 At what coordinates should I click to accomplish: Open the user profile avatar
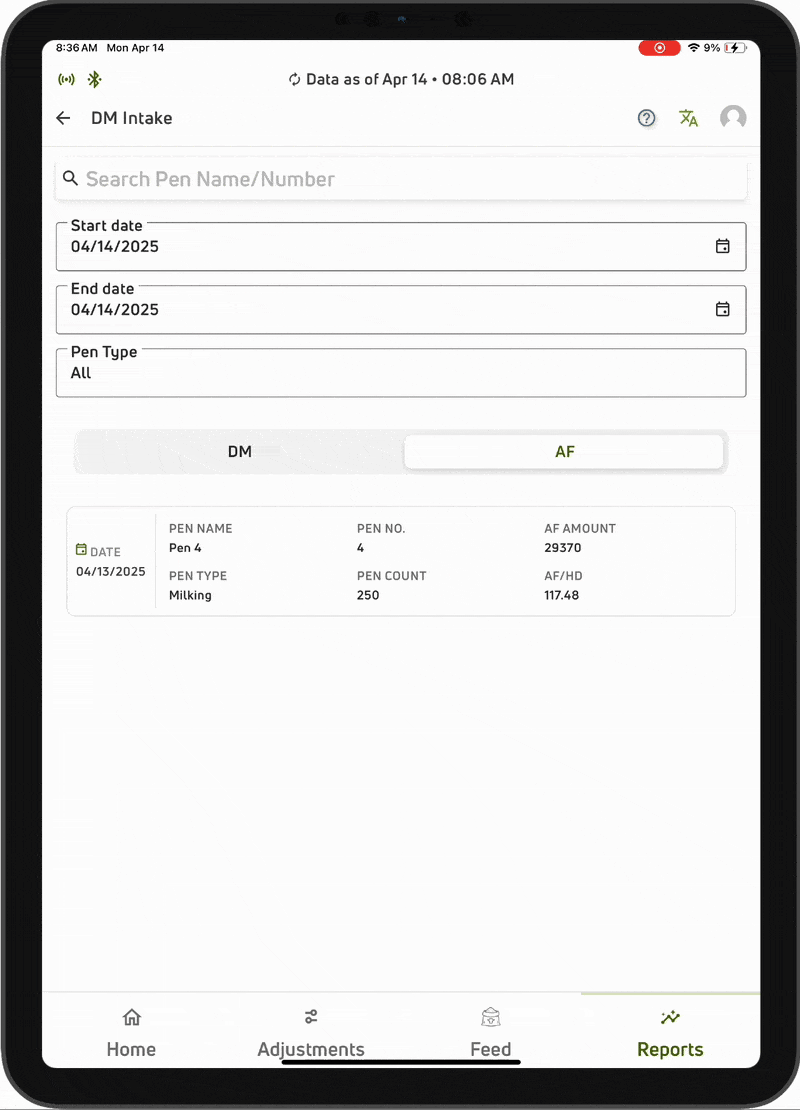(x=733, y=118)
